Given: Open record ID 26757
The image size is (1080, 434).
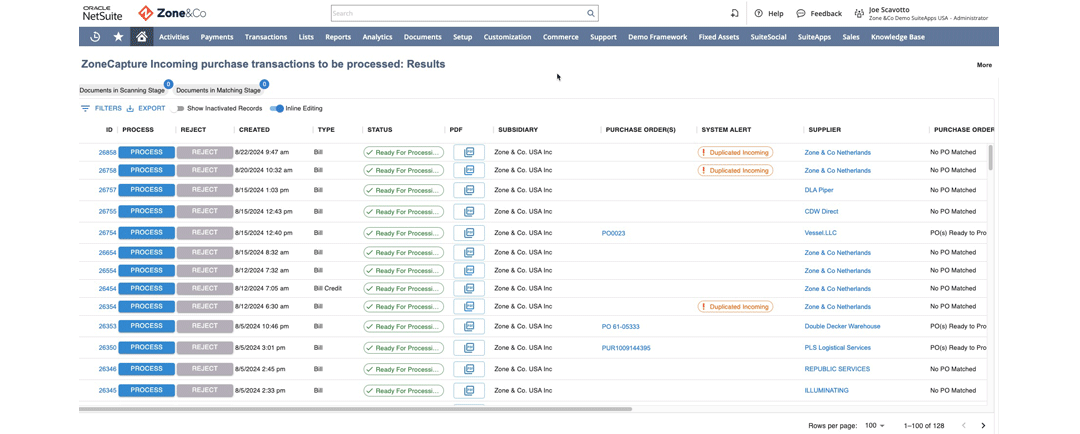Looking at the screenshot, I should tap(107, 190).
